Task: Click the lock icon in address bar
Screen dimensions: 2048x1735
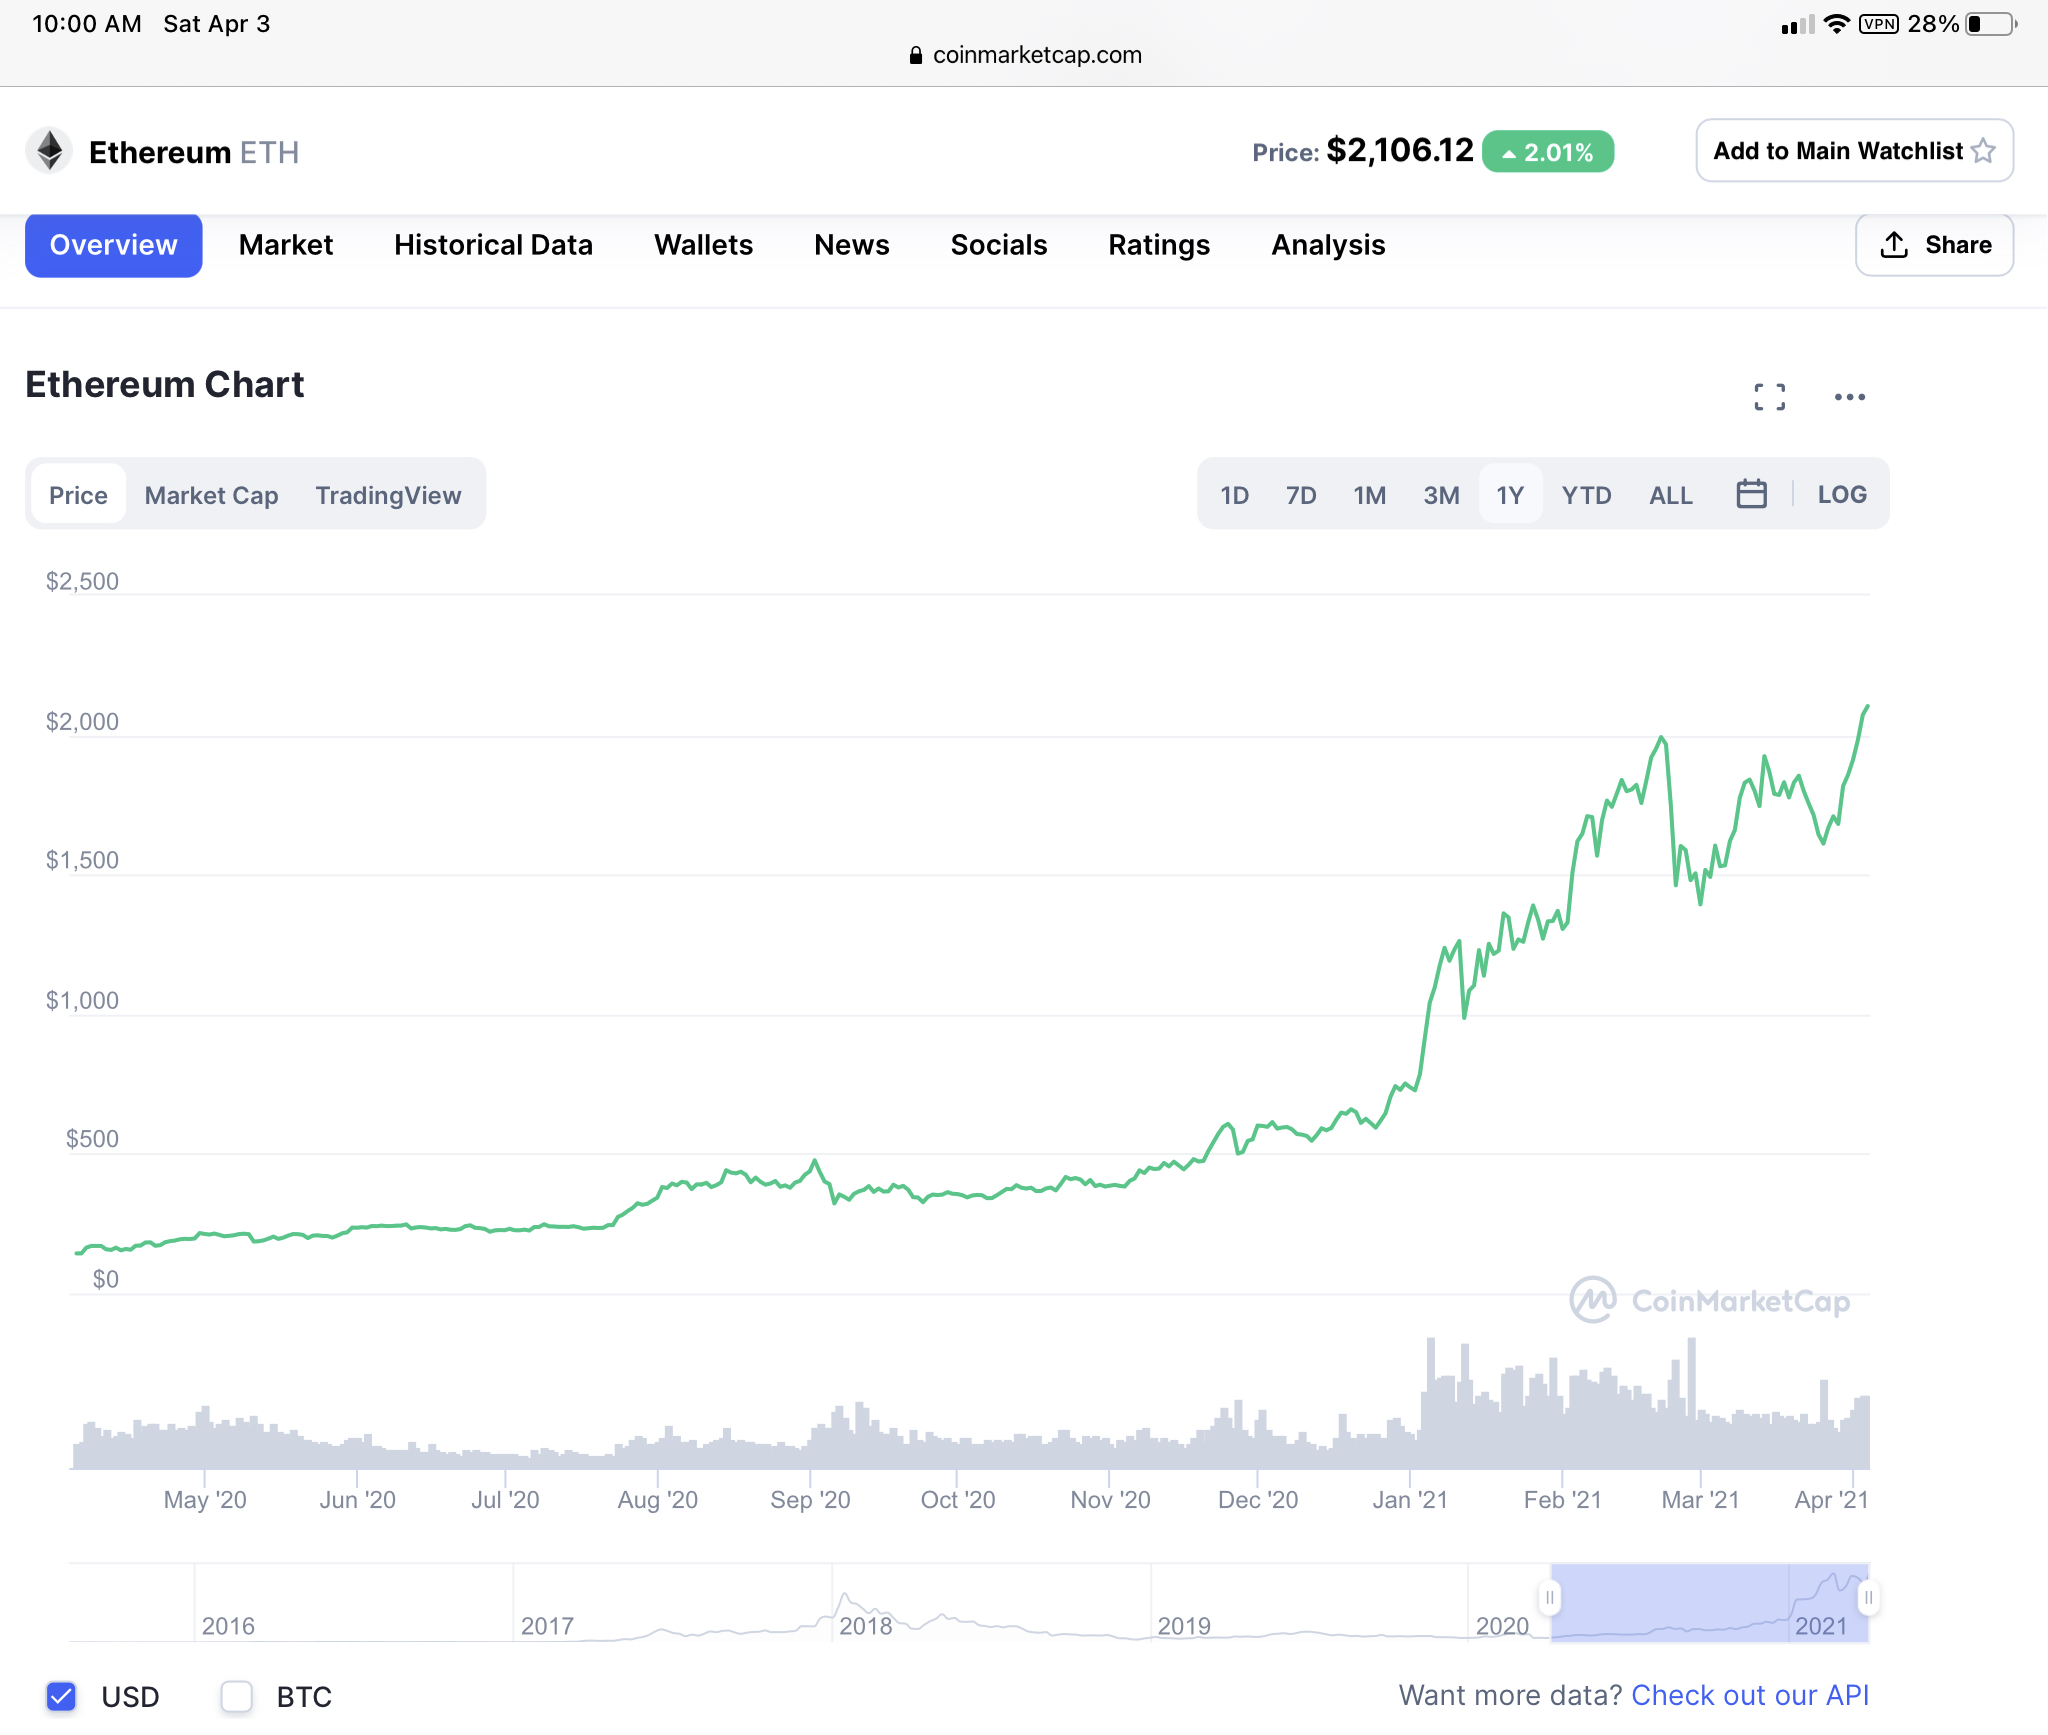Action: [915, 56]
